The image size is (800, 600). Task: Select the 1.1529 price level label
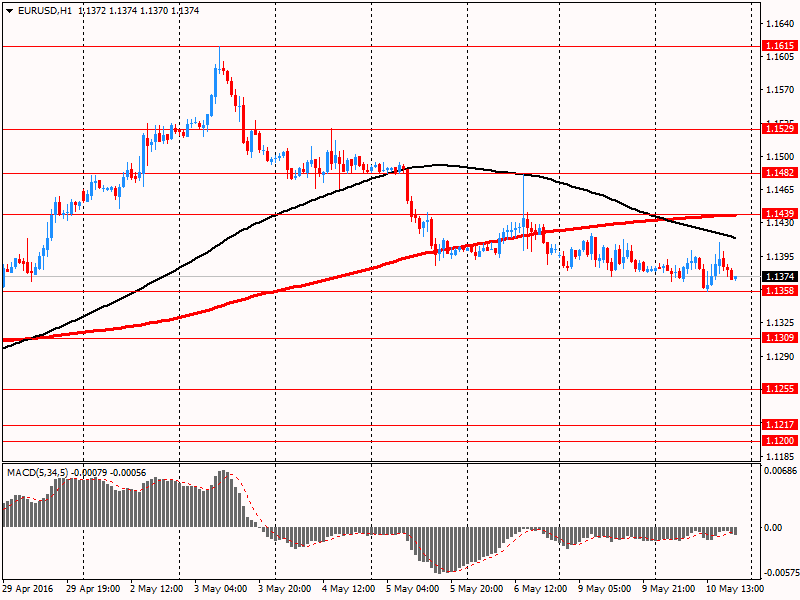[780, 129]
